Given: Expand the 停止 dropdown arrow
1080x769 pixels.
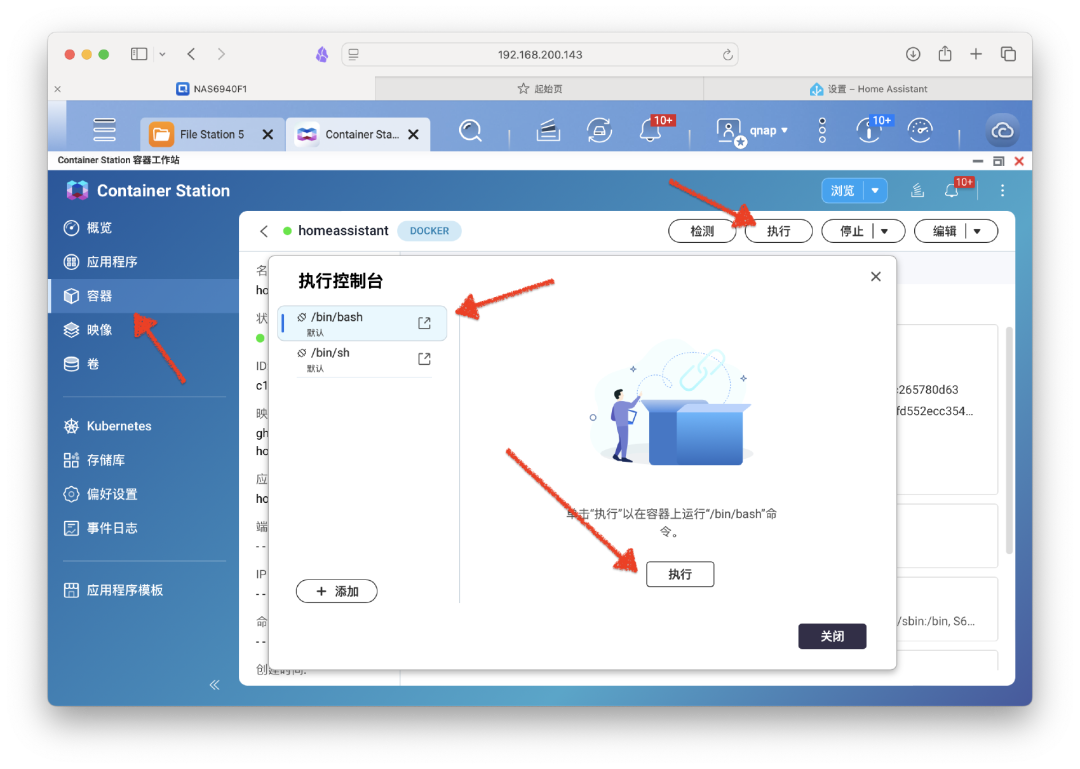Looking at the screenshot, I should click(885, 231).
